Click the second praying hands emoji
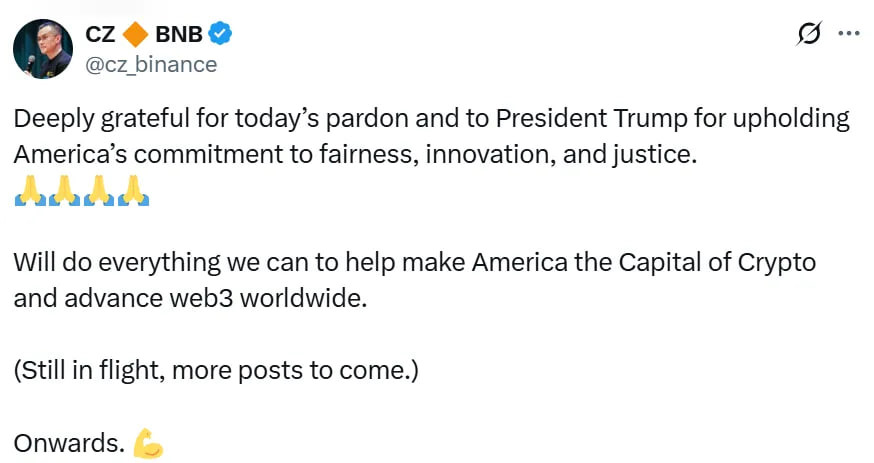The image size is (874, 463). pos(65,190)
